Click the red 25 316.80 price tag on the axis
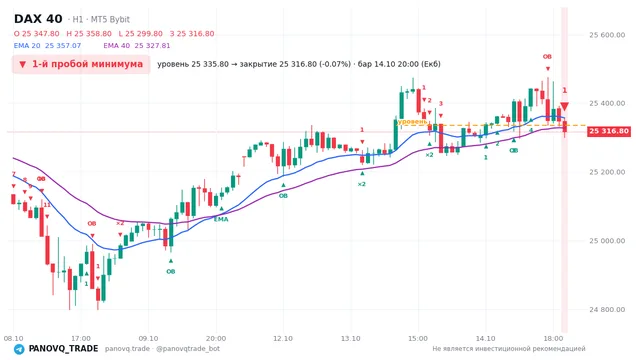Image resolution: width=640 pixels, height=360 pixels. 609,131
